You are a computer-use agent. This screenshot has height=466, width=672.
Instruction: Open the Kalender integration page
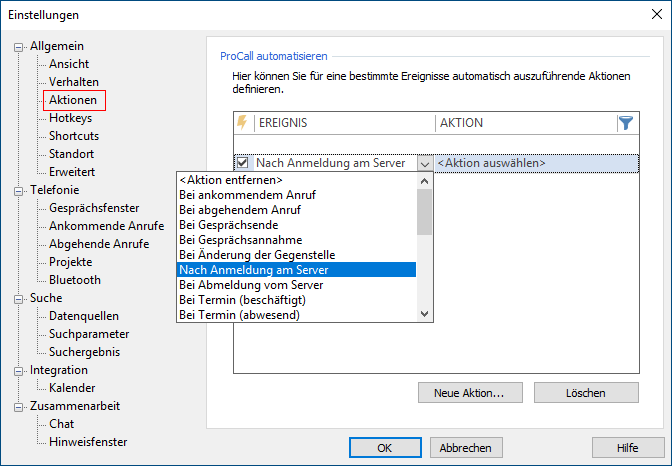[x=72, y=388]
